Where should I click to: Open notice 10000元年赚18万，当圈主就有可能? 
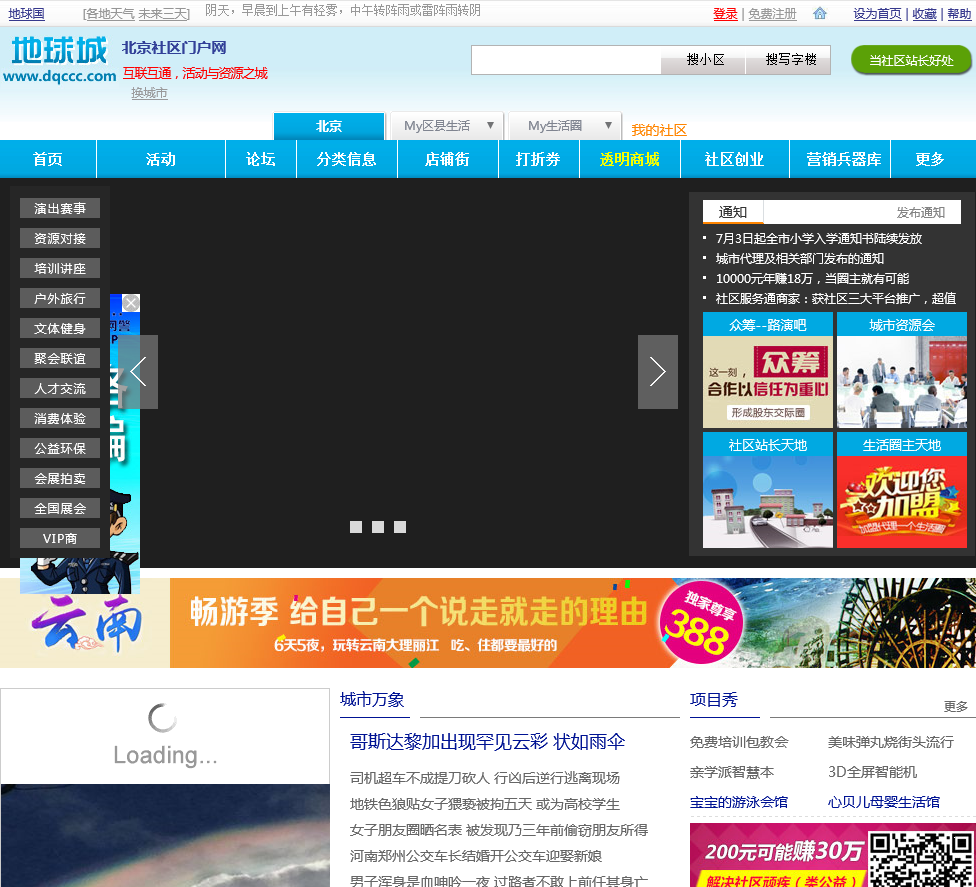[812, 278]
